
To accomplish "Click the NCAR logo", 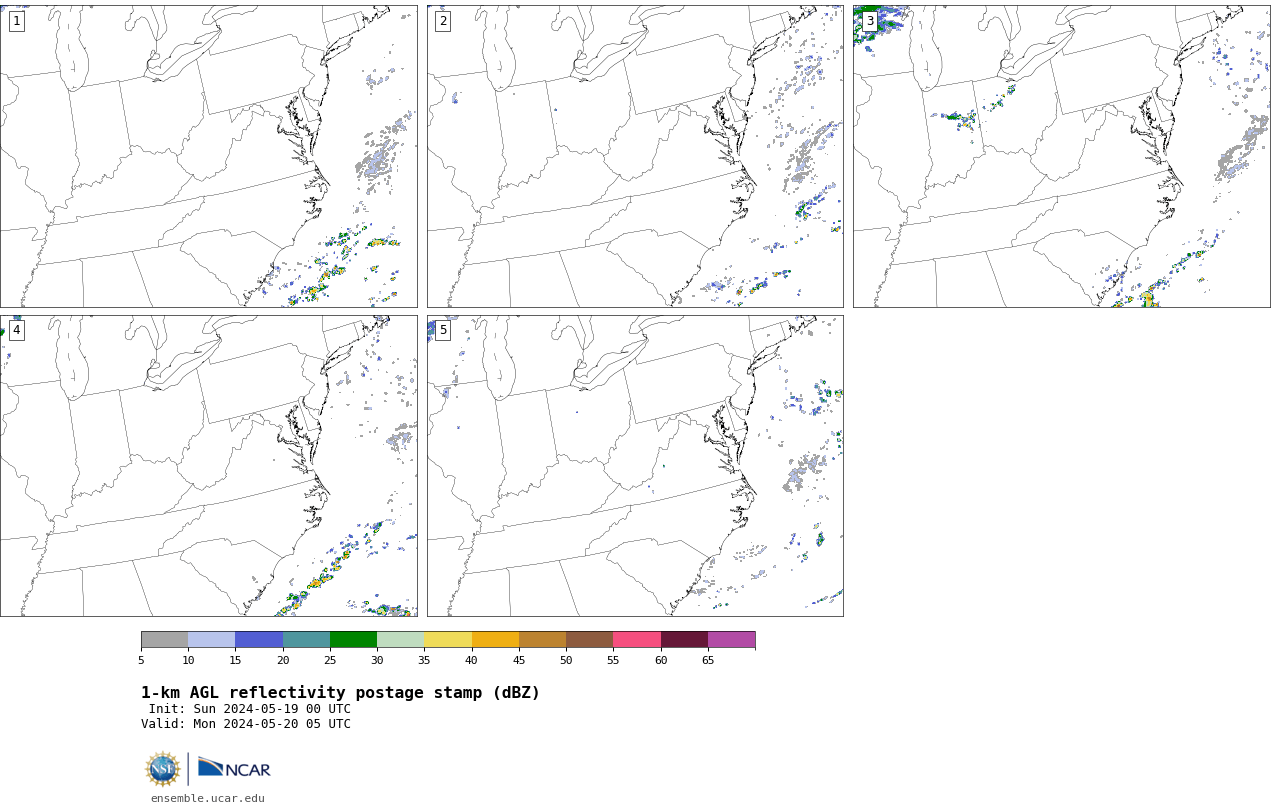I will (234, 768).
